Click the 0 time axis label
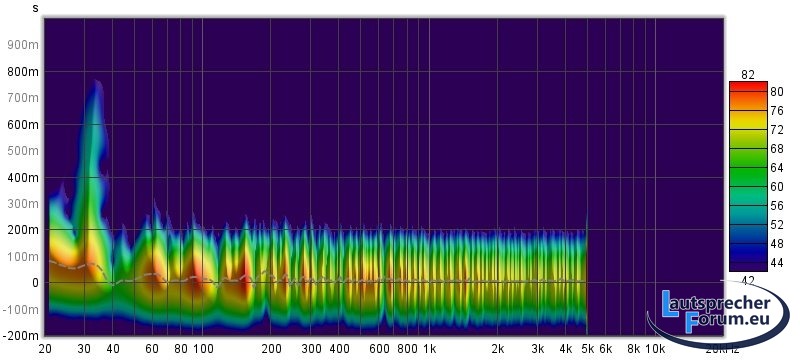 (x=35, y=283)
